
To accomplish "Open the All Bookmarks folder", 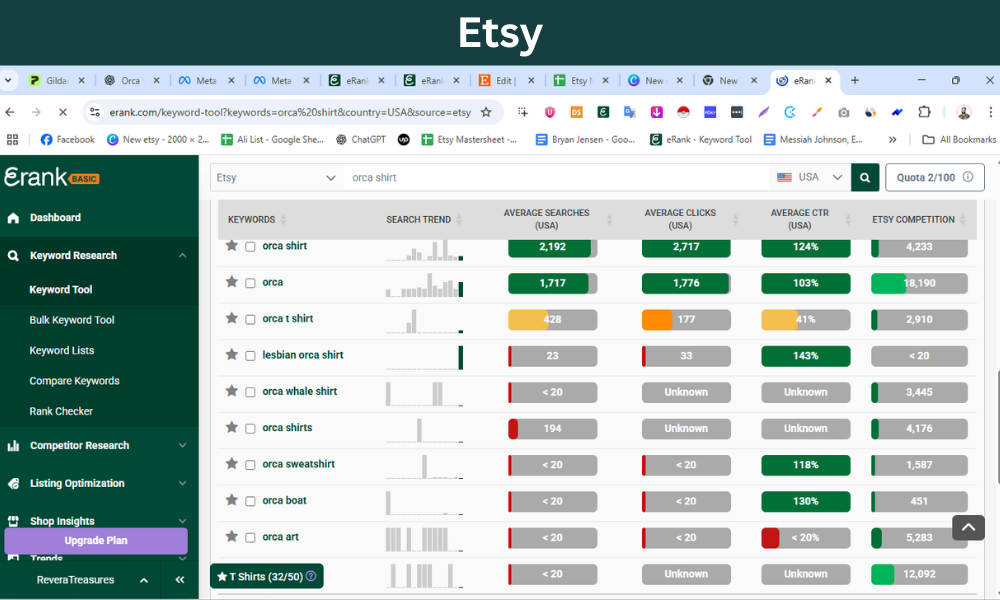I will pos(959,140).
